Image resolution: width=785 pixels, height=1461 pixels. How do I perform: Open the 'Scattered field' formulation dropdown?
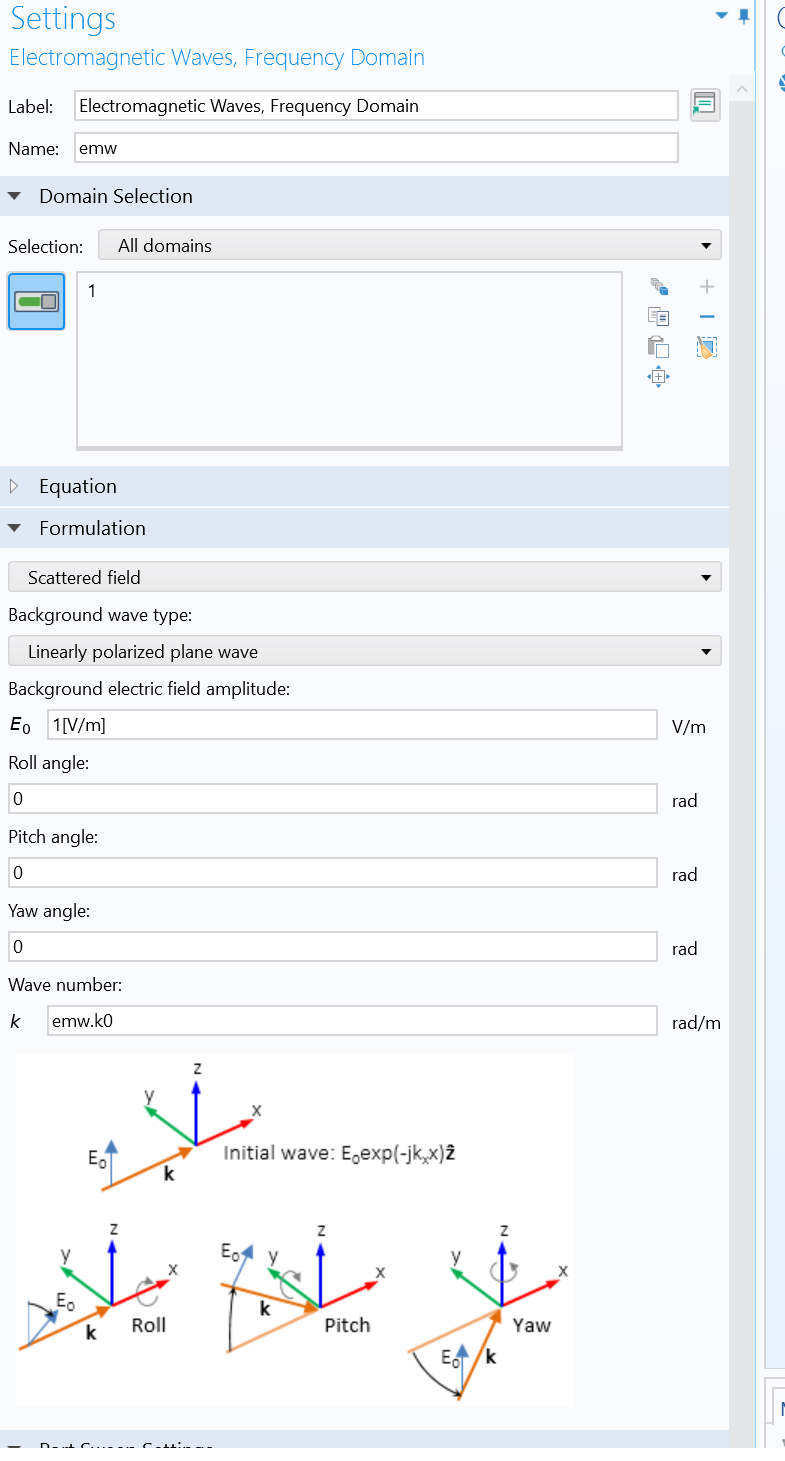[x=364, y=577]
